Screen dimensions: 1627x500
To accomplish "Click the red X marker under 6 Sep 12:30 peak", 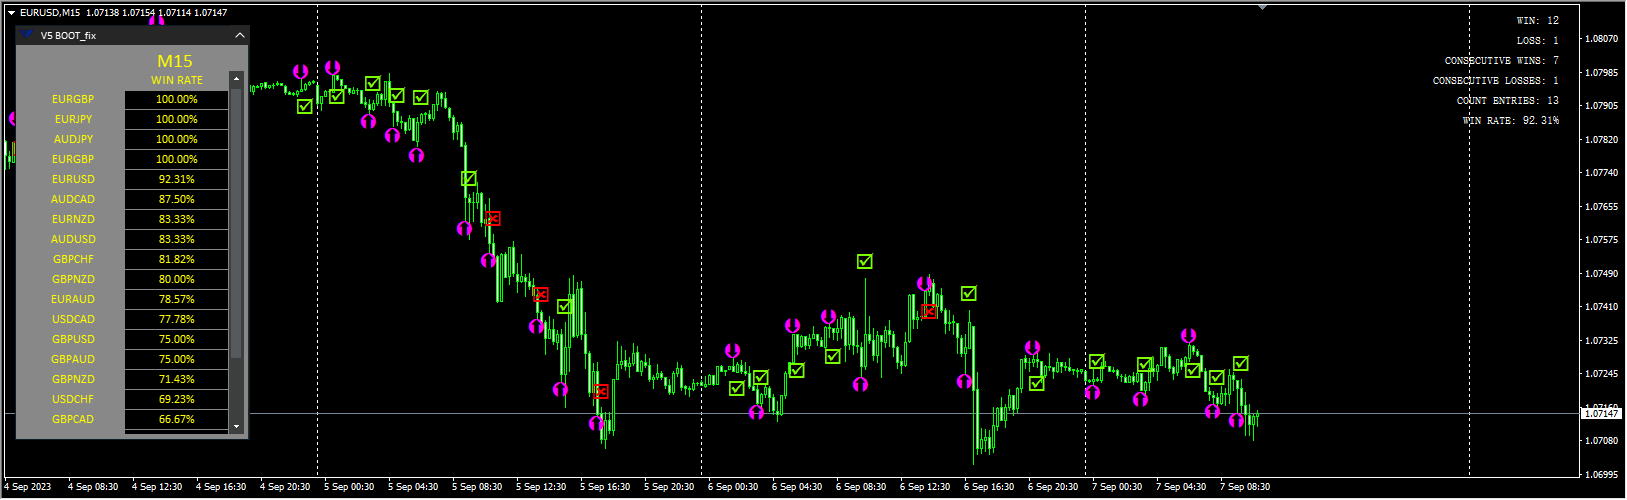I will (930, 311).
